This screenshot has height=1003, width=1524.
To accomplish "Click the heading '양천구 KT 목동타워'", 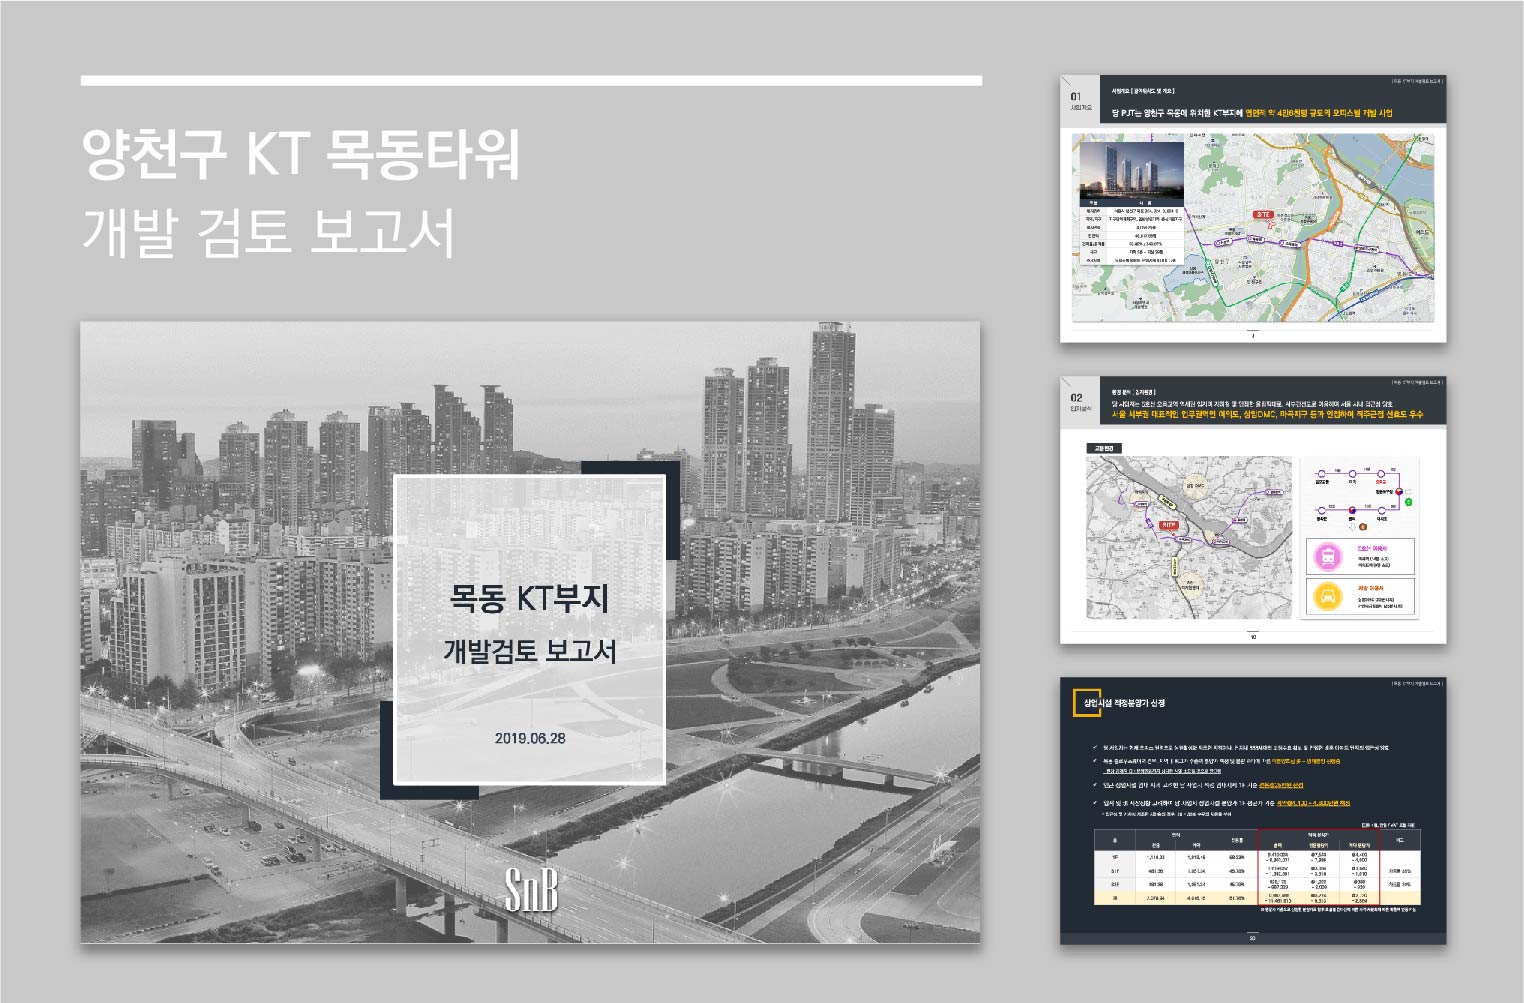I will [301, 154].
